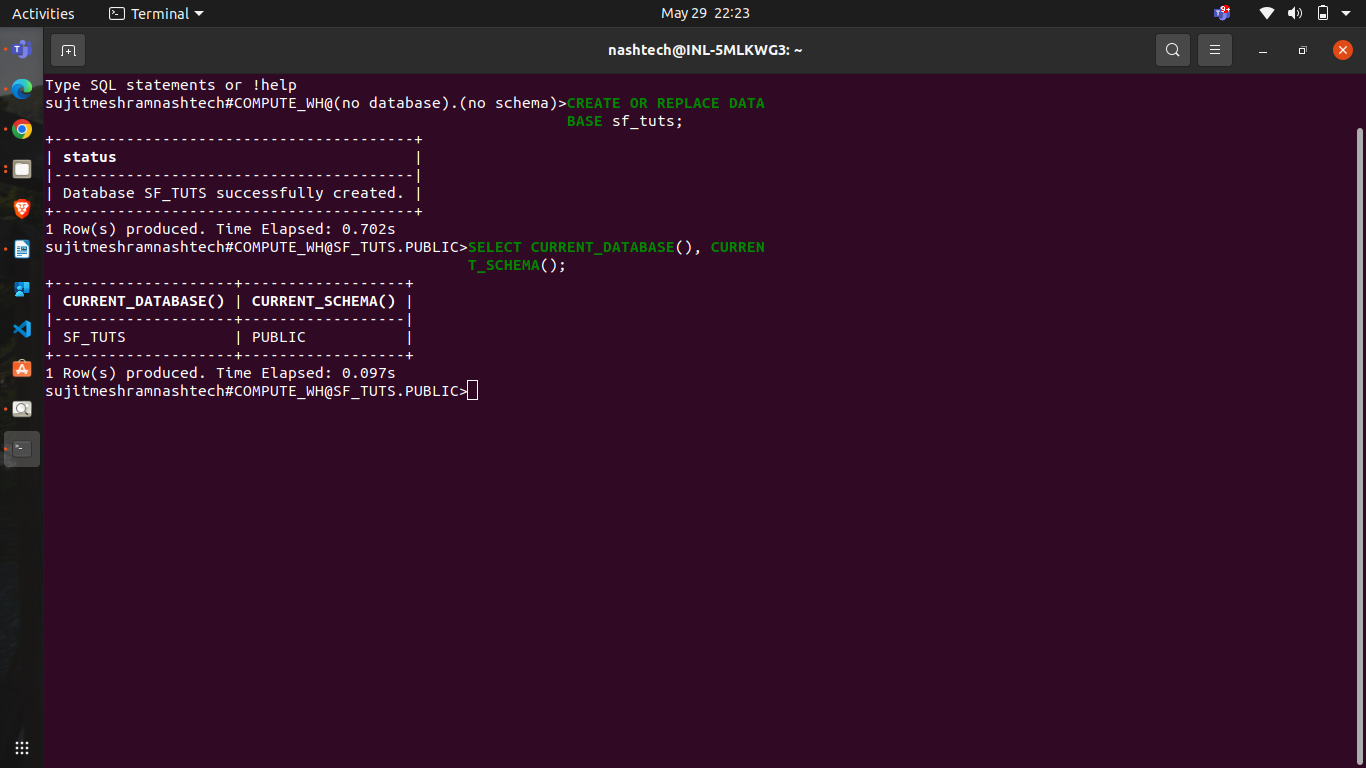The width and height of the screenshot is (1366, 768).
Task: Expand the system menu arrow
Action: pyautogui.click(x=1347, y=13)
